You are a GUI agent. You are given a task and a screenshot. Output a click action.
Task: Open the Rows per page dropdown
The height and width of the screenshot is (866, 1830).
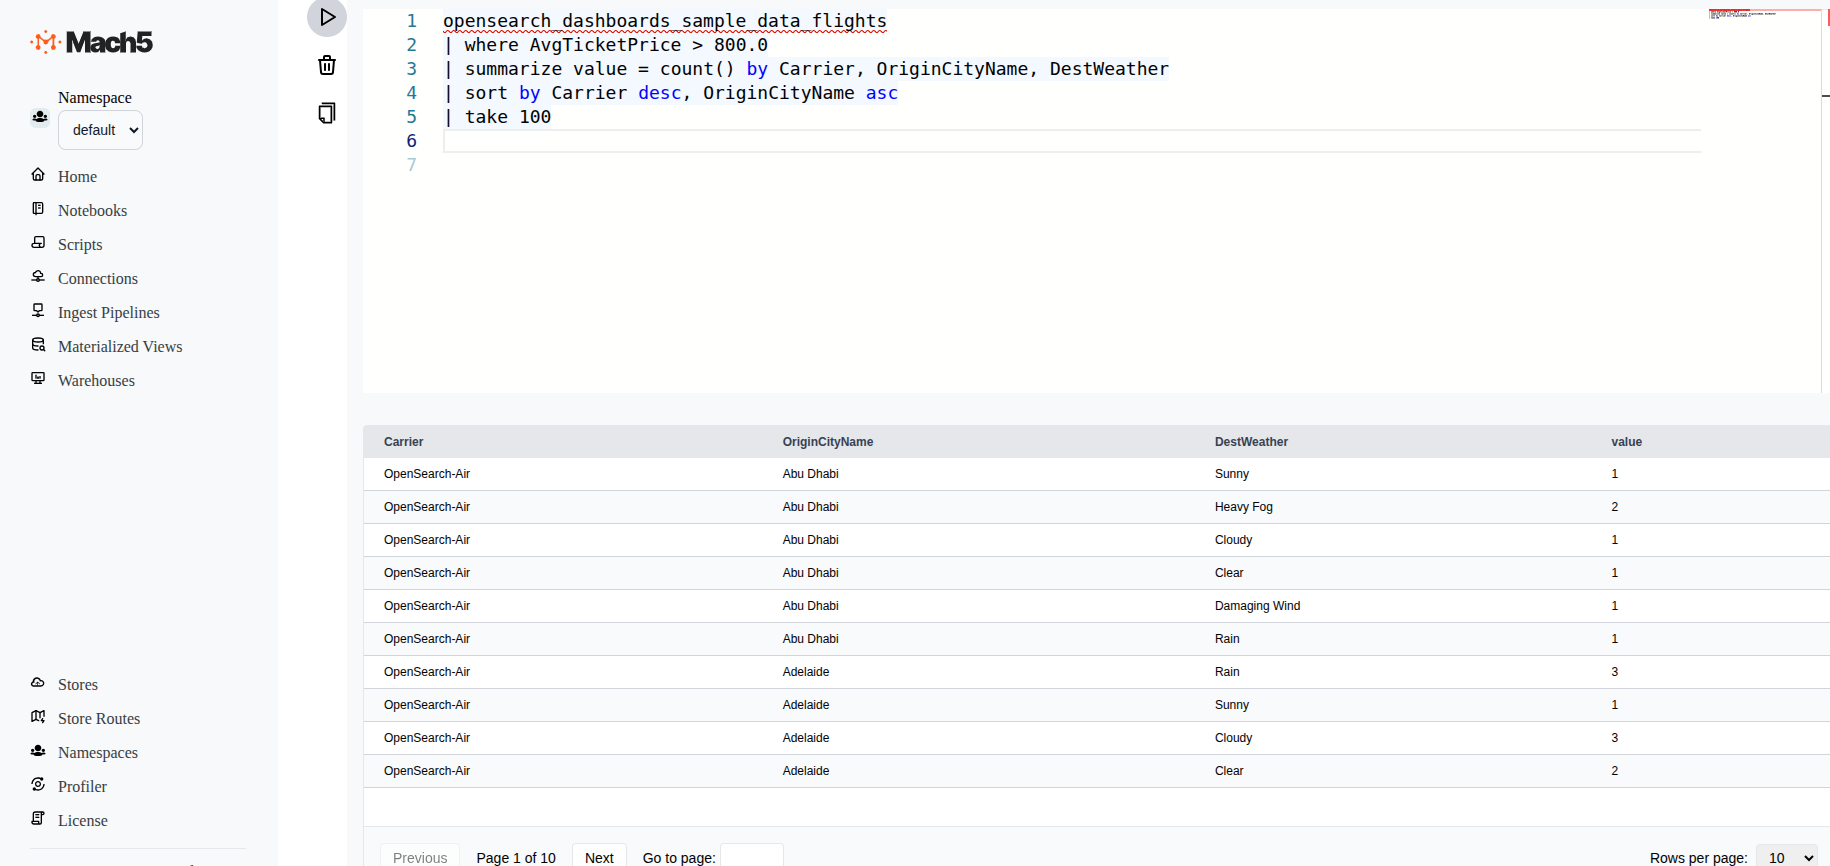[1787, 857]
